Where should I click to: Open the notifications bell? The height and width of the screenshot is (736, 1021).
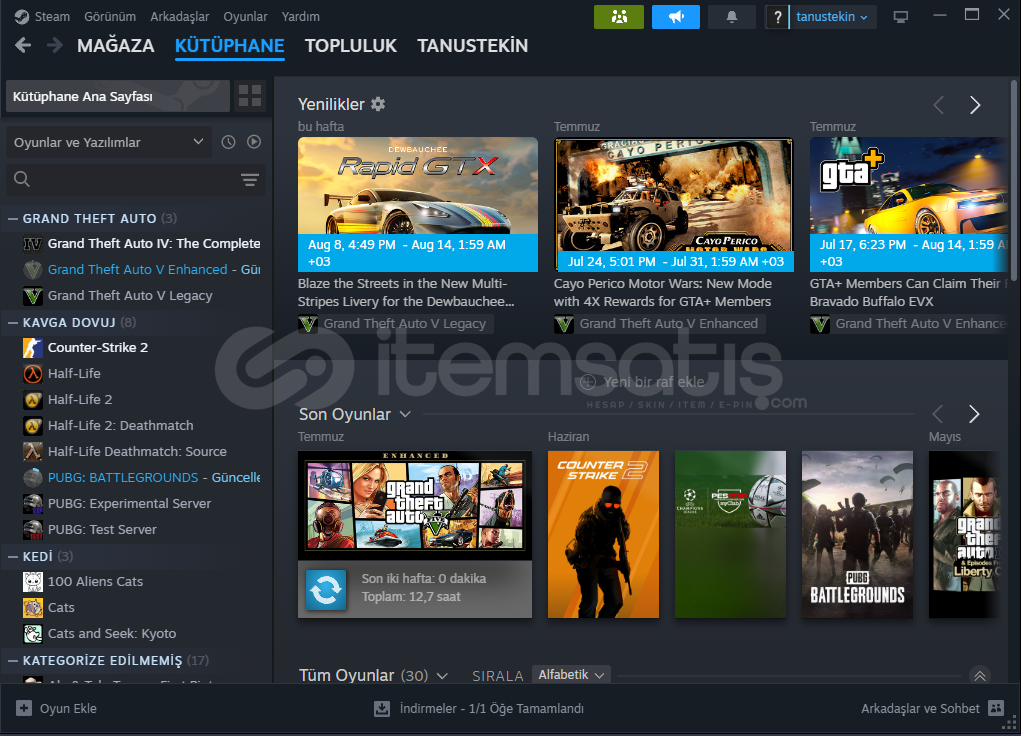[x=732, y=17]
